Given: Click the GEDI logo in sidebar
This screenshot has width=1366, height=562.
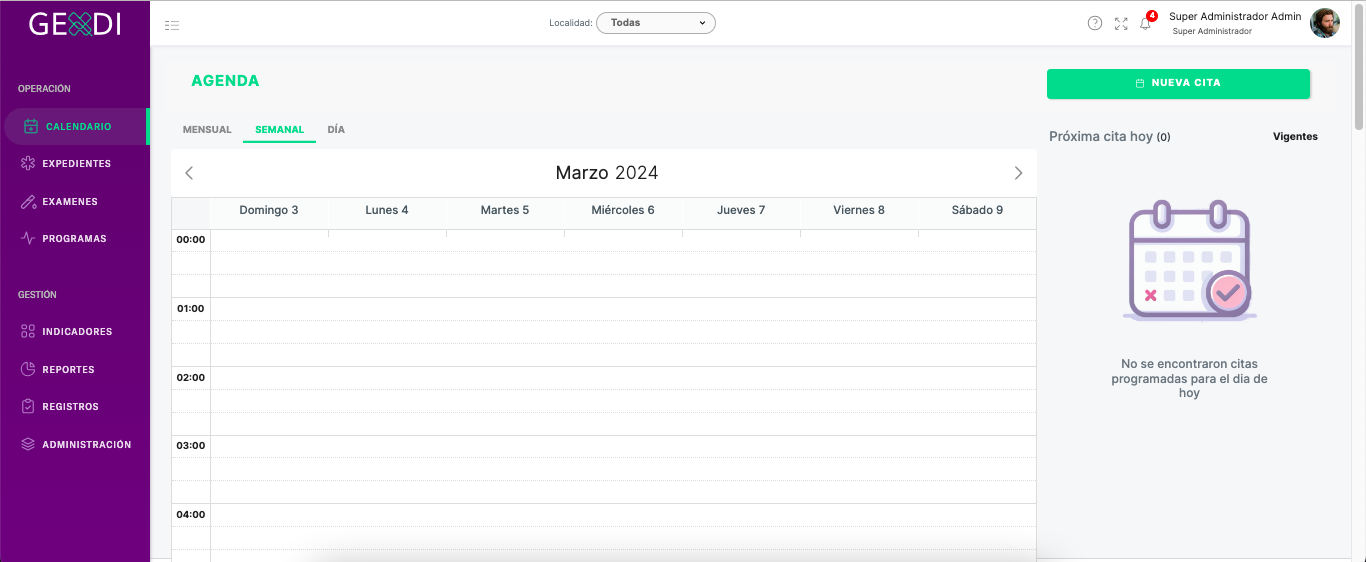Looking at the screenshot, I should coord(75,24).
